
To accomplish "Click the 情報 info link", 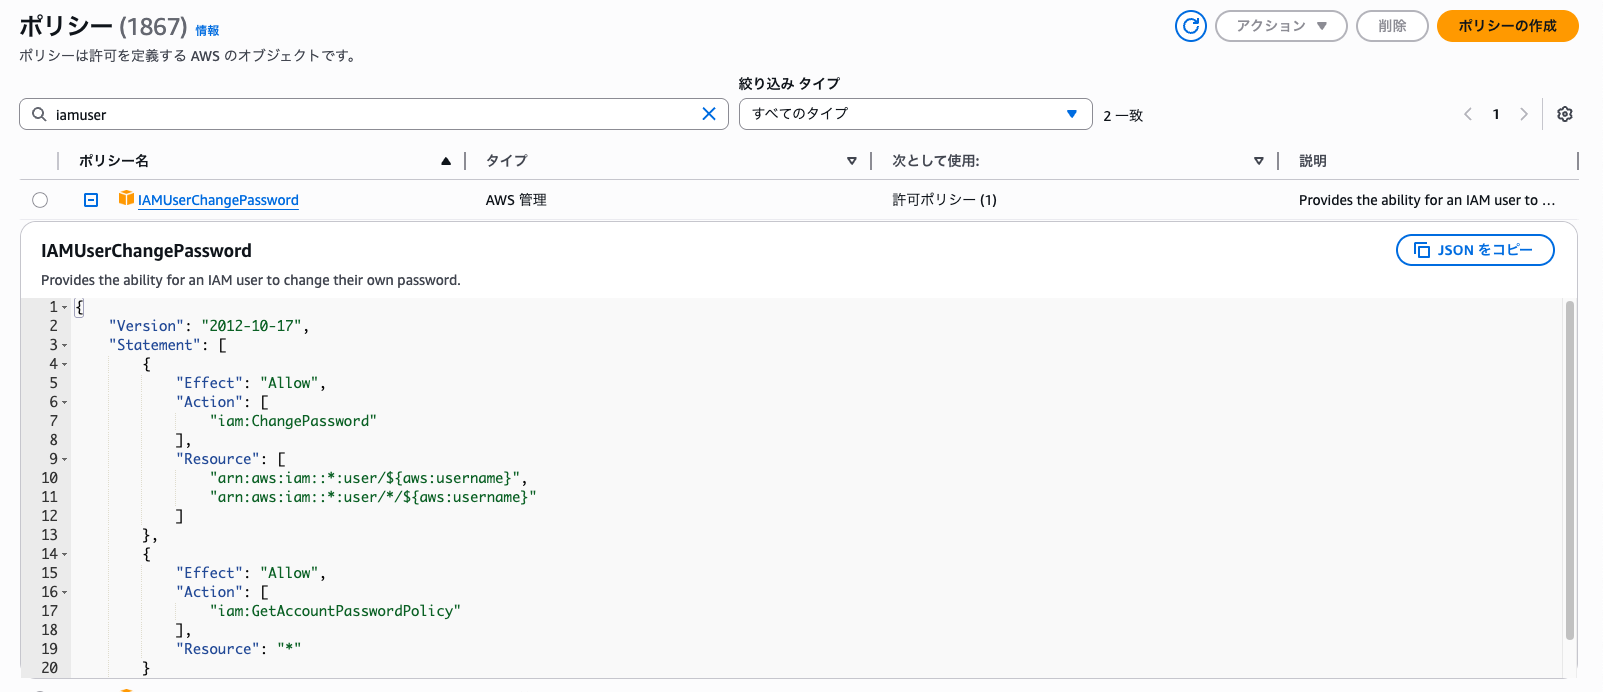I will (x=207, y=31).
